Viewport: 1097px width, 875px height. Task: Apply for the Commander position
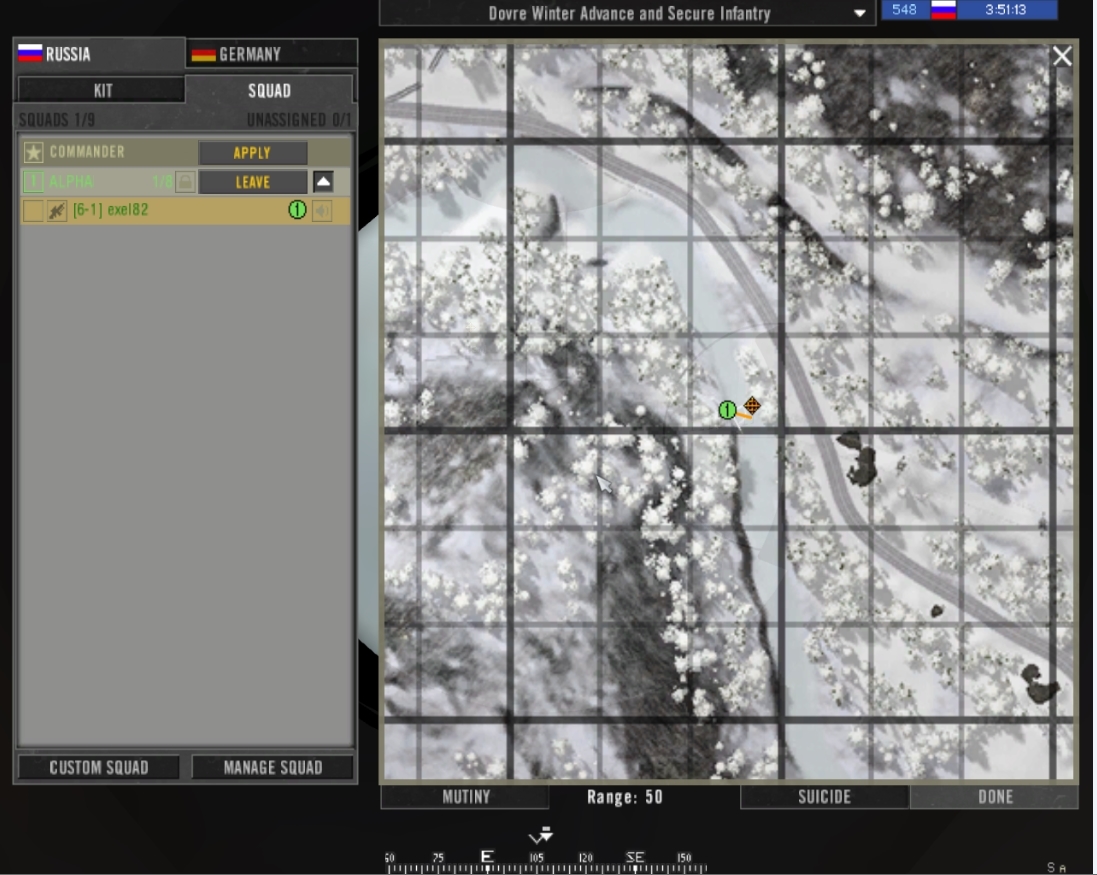(253, 152)
